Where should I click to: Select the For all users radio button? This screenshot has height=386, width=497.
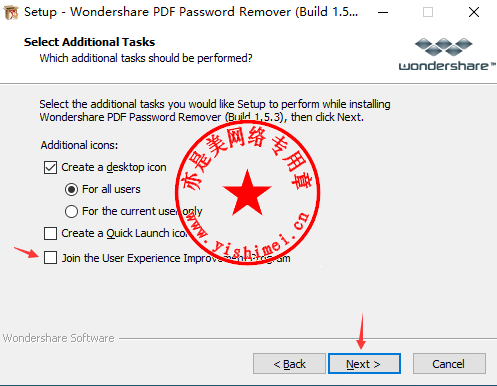71,189
